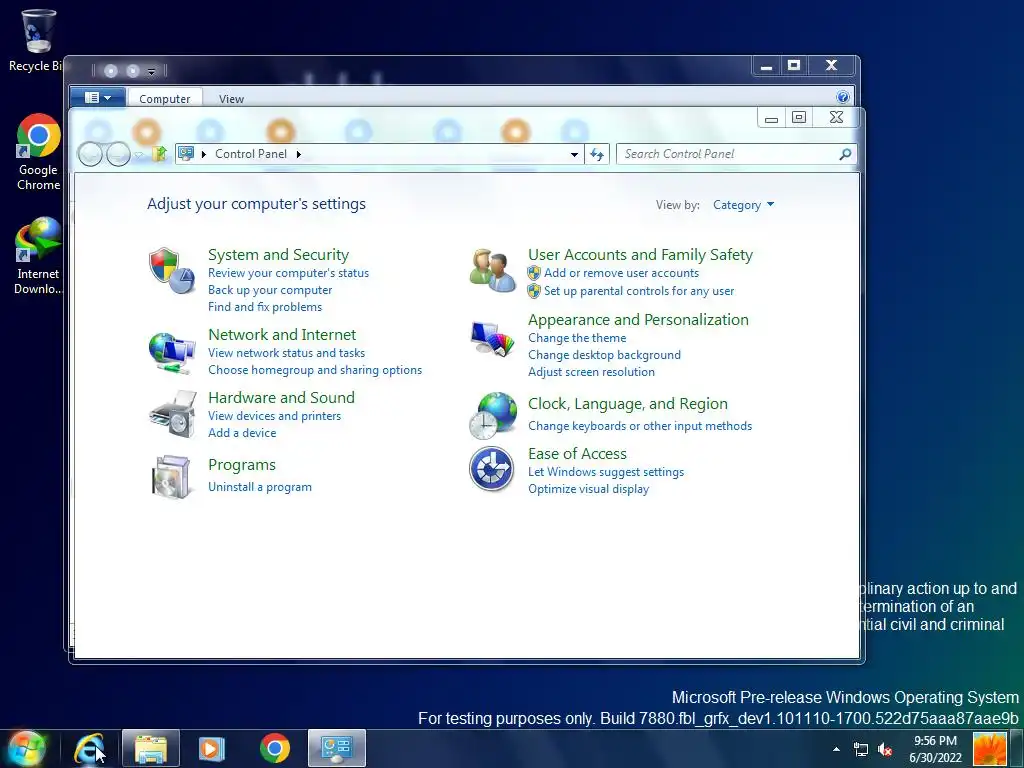The width and height of the screenshot is (1024, 768).
Task: Click Change desktop background link
Action: 604,355
